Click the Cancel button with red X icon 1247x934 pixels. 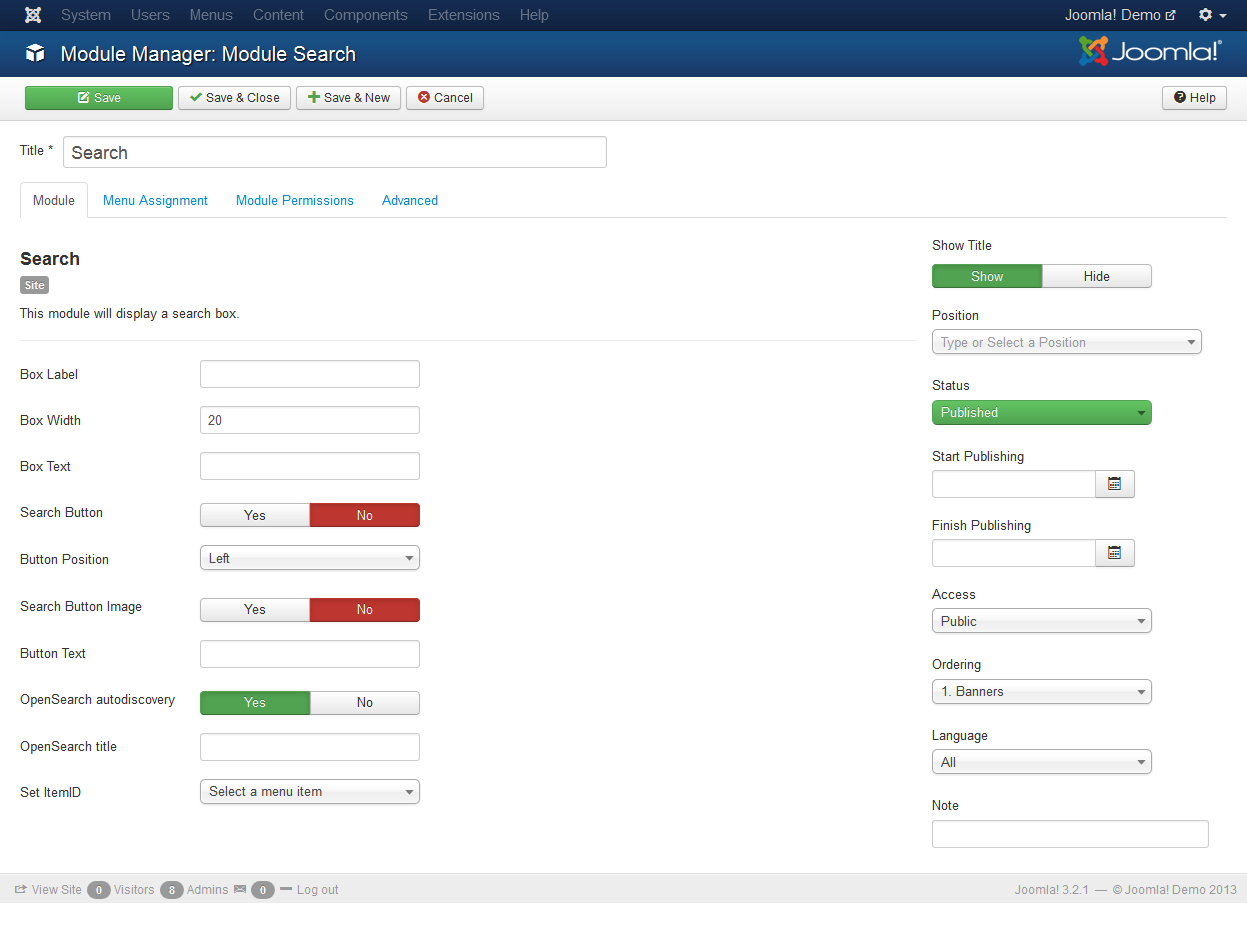click(445, 98)
